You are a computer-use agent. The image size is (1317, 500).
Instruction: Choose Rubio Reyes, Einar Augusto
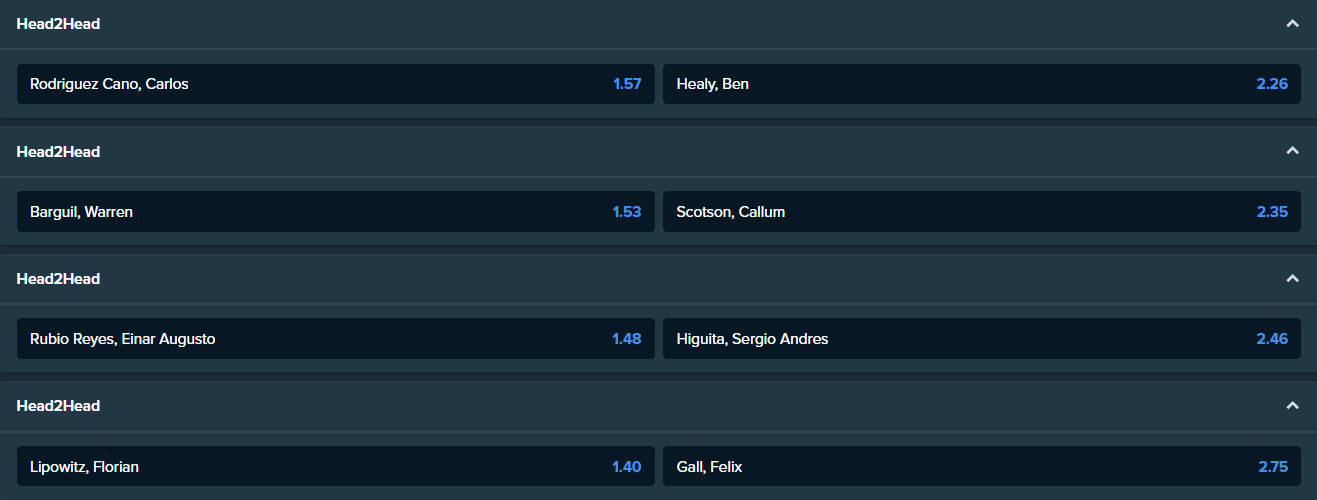335,338
